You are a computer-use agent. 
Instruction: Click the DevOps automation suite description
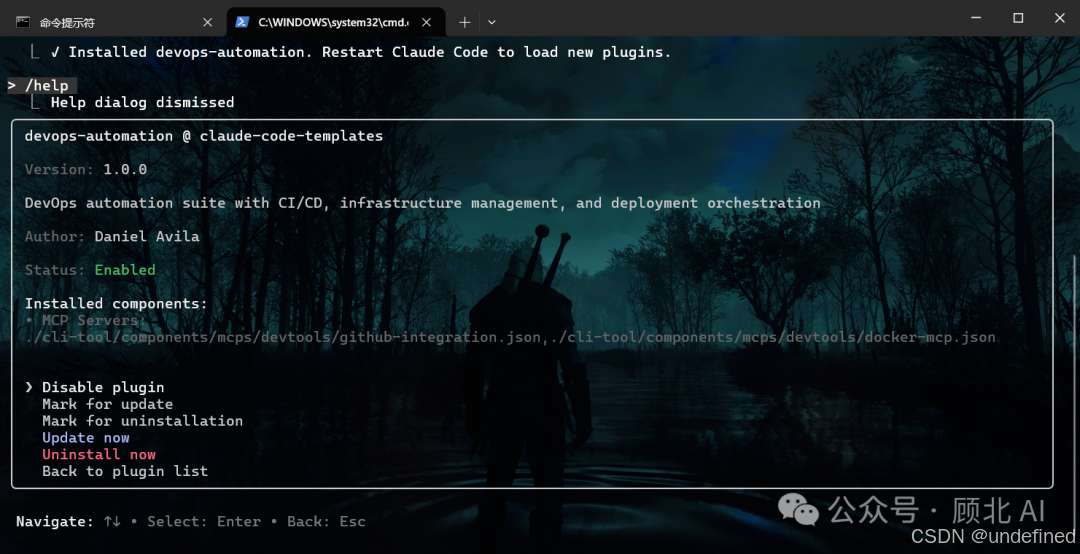click(x=422, y=203)
